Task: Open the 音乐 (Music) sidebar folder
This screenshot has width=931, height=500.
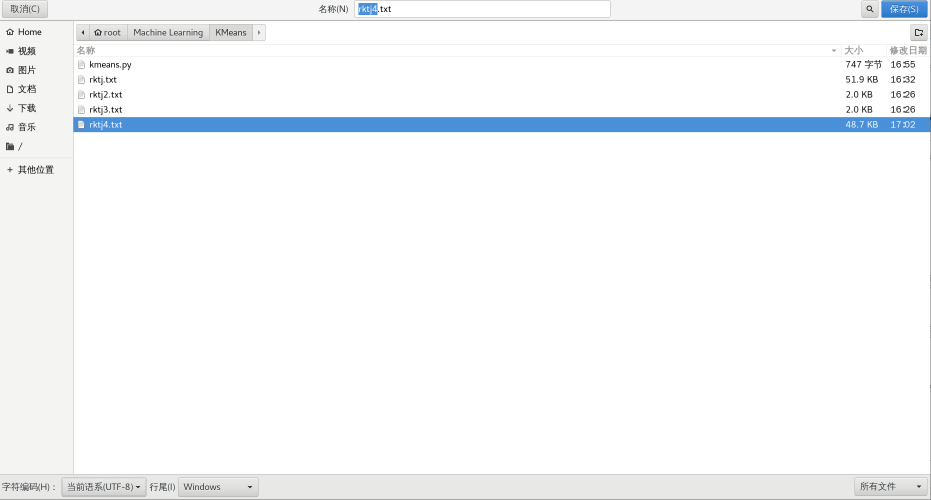Action: tap(26, 127)
